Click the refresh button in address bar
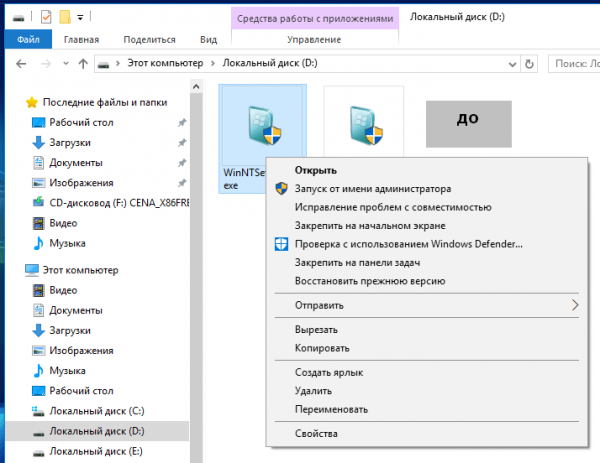Image resolution: width=600 pixels, height=463 pixels. (x=529, y=64)
